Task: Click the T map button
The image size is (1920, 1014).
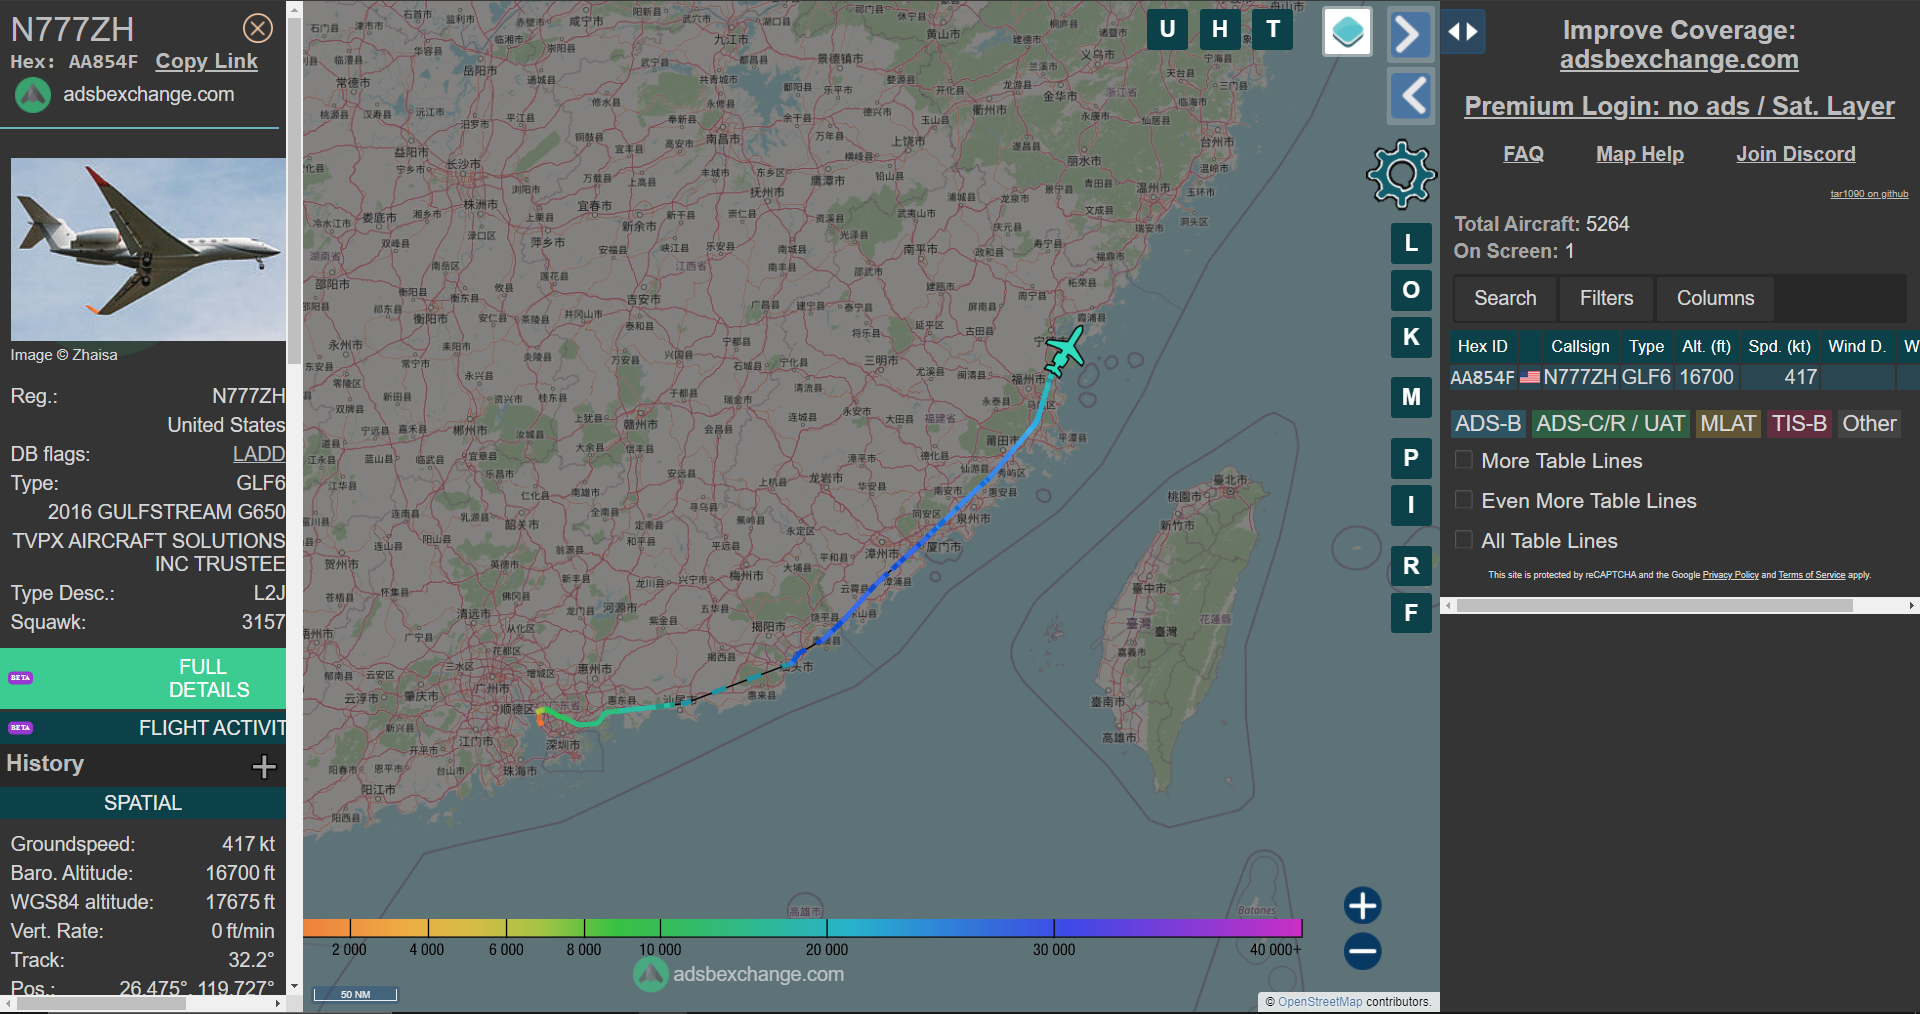Action: click(1273, 29)
